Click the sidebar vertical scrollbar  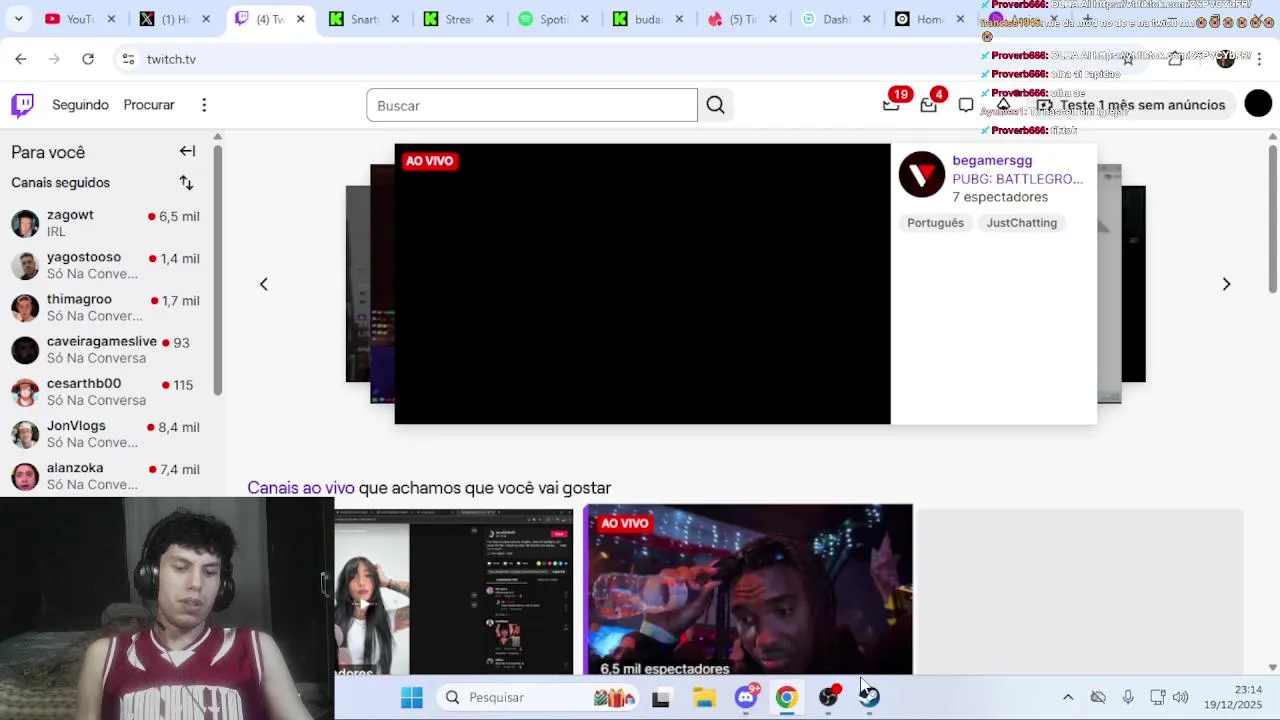coord(217,270)
